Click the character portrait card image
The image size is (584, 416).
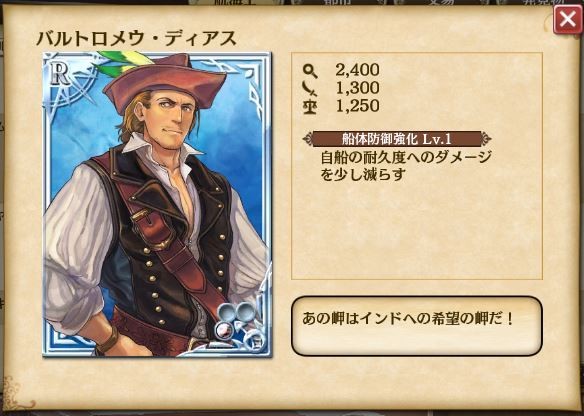[157, 204]
